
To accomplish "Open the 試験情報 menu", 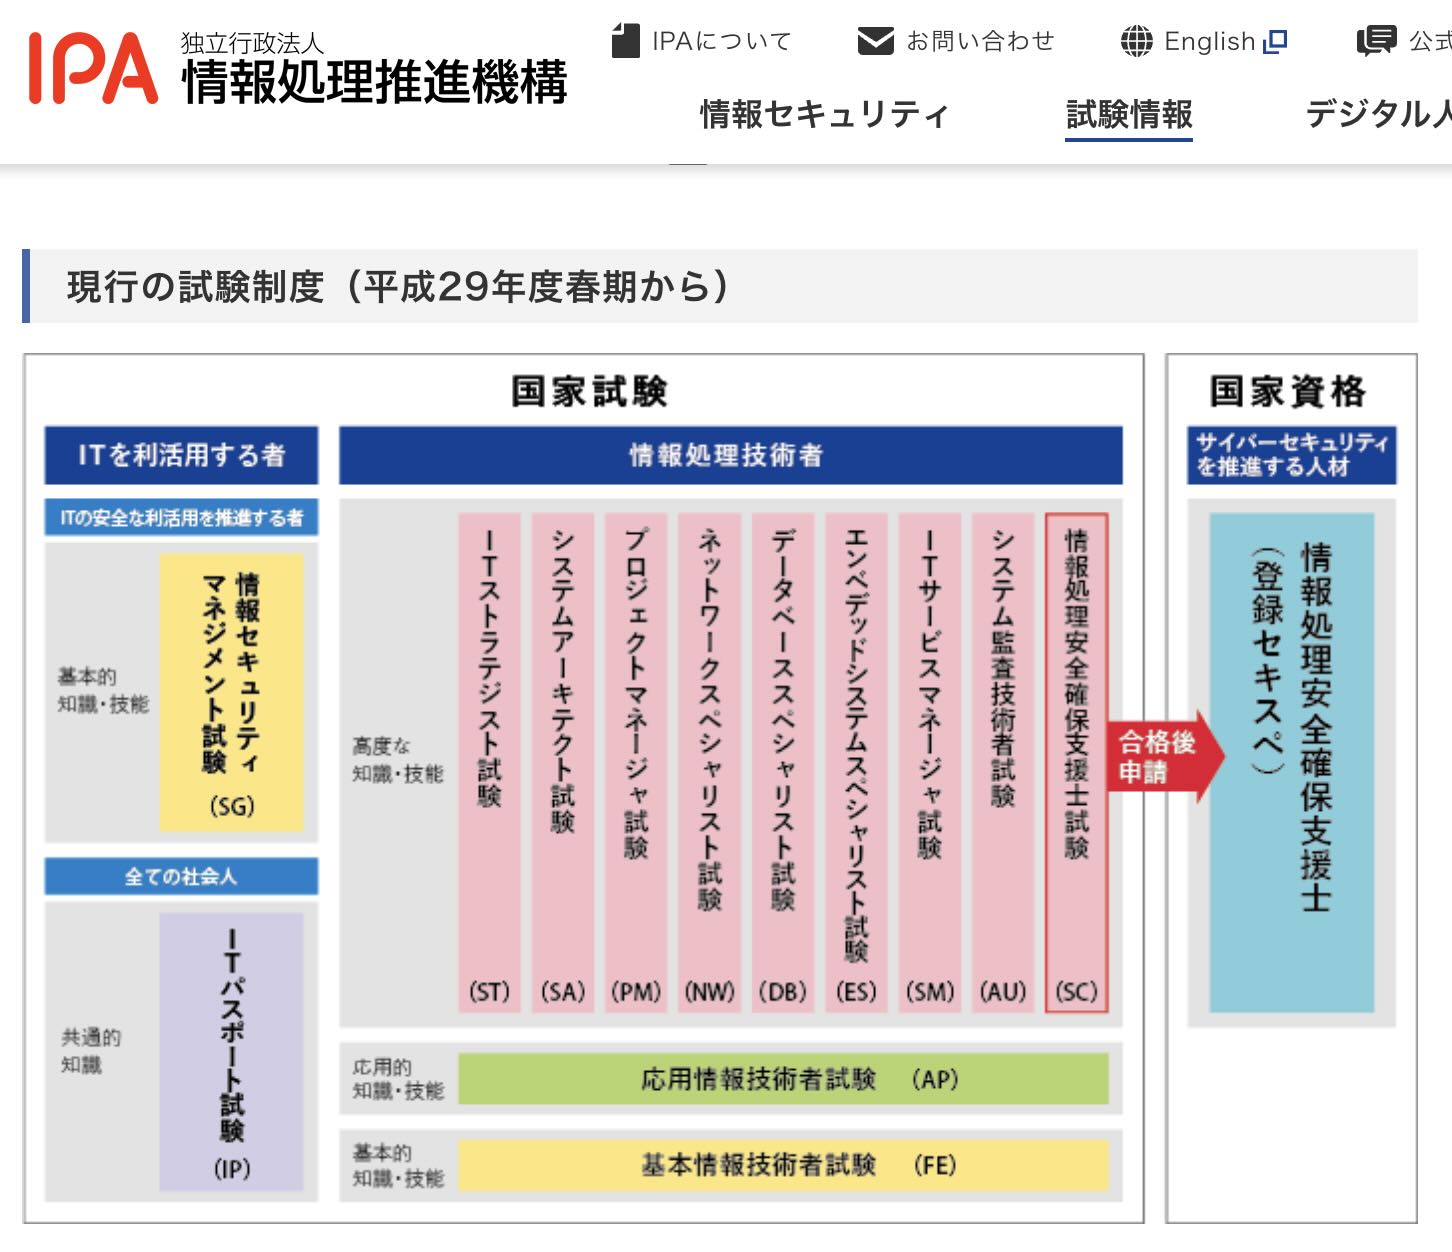I will 1129,115.
